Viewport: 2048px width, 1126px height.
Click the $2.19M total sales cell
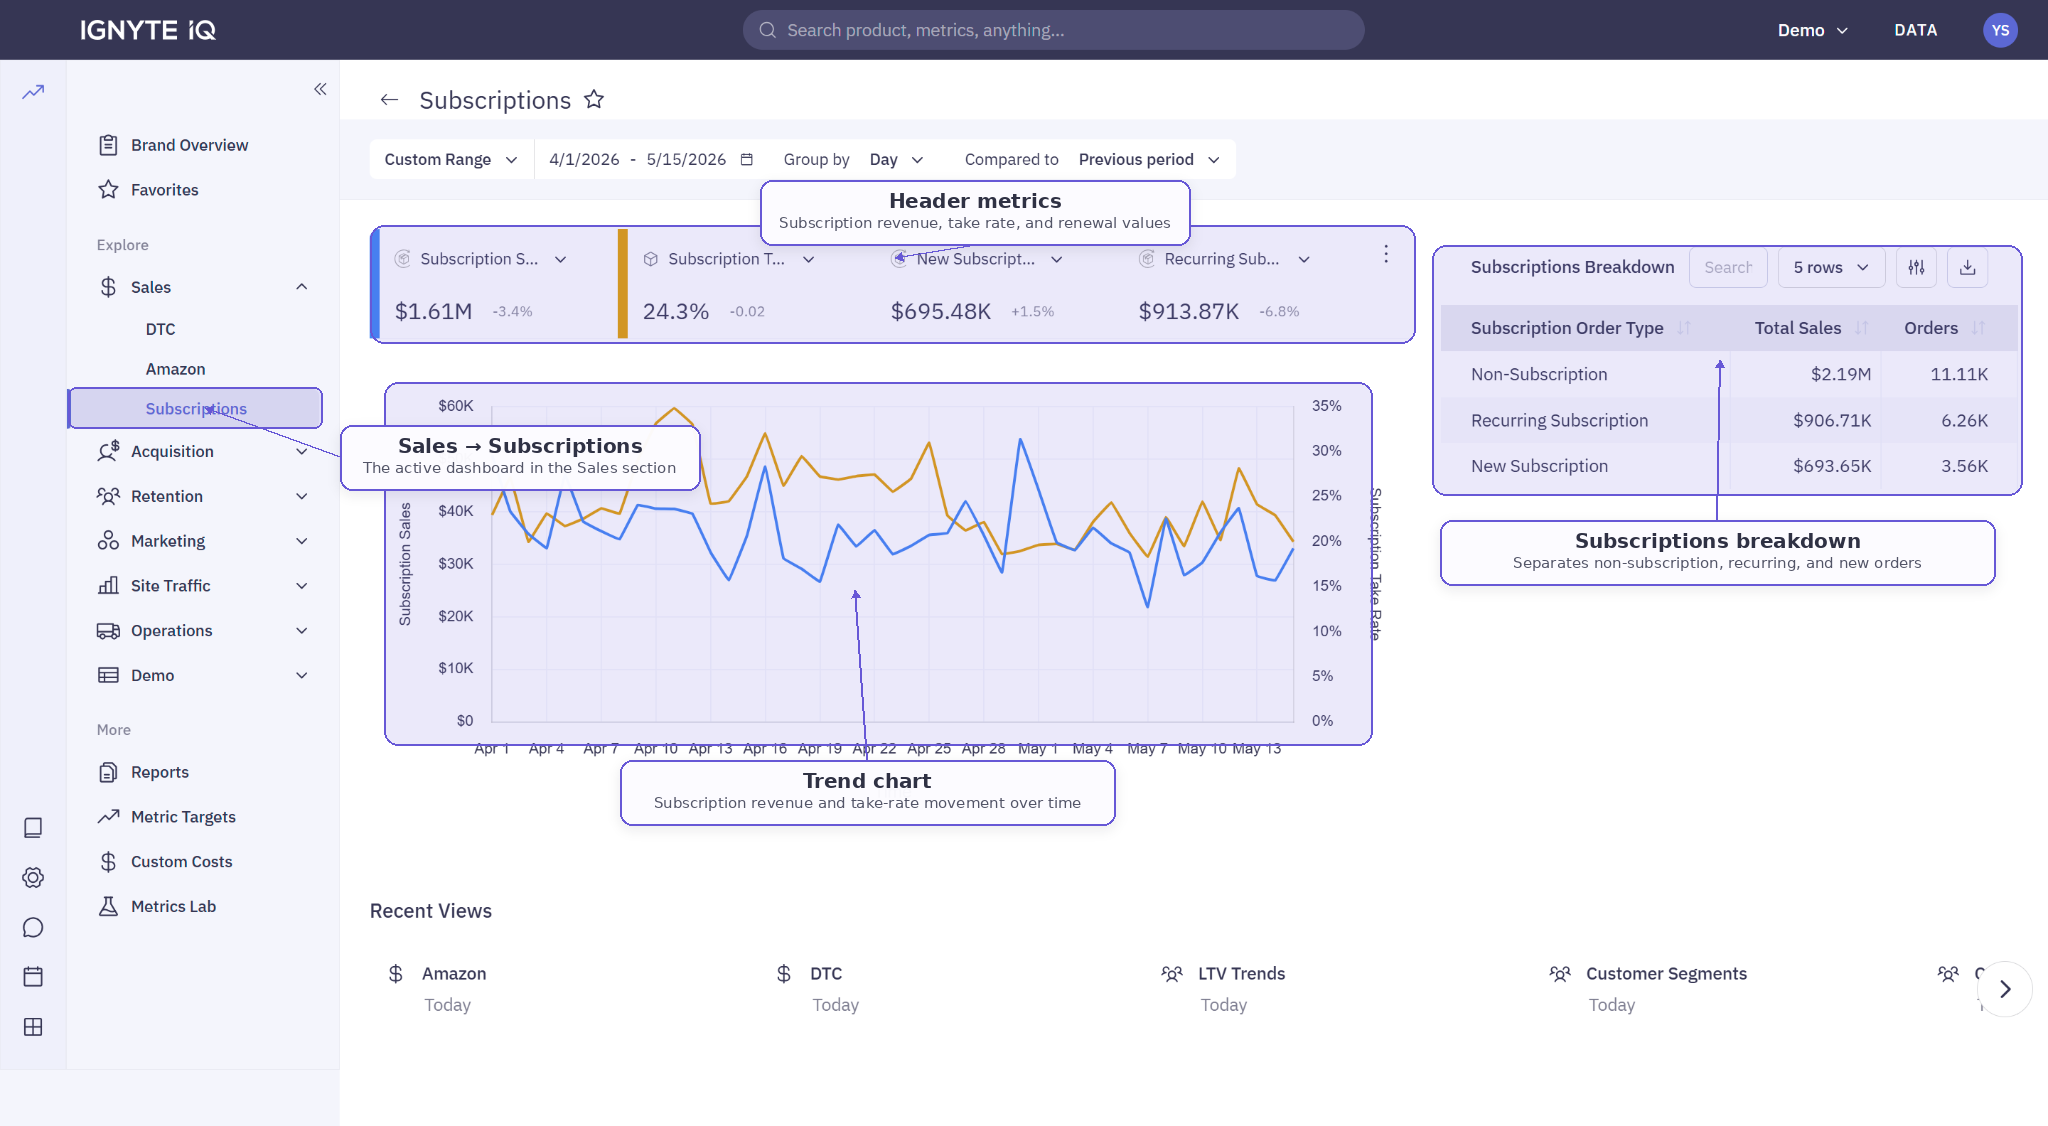click(1840, 374)
